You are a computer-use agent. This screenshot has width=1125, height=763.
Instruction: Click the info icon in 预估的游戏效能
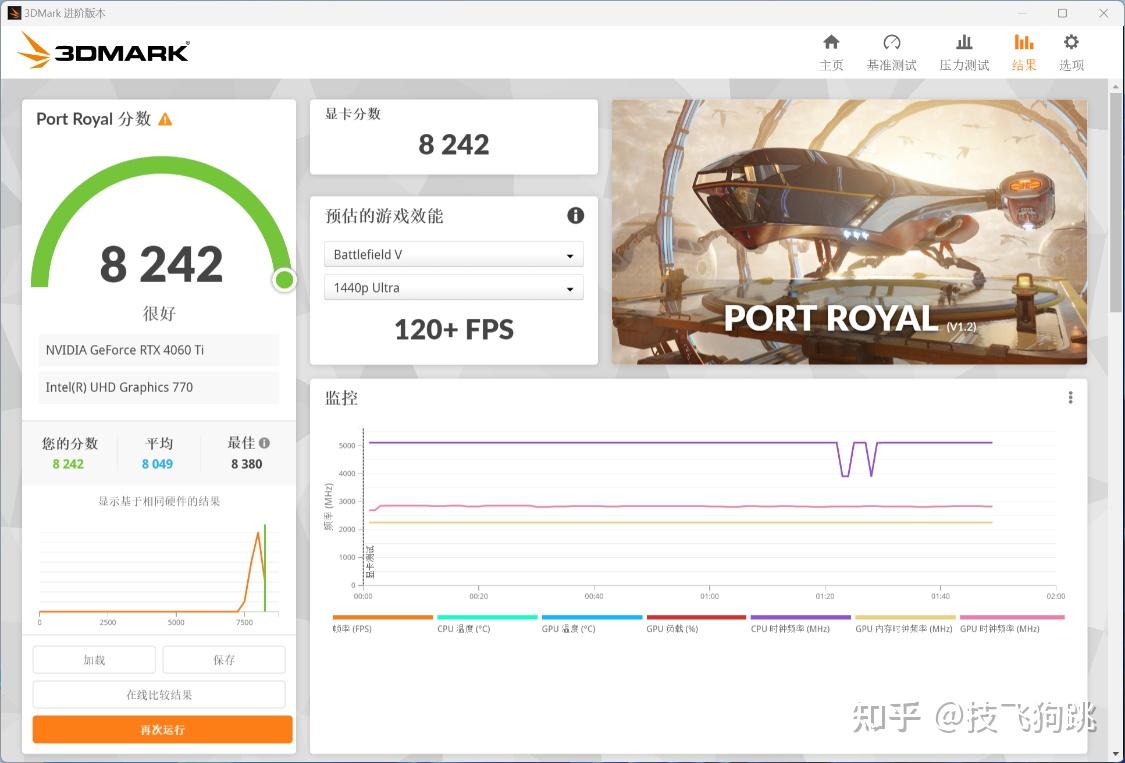pyautogui.click(x=575, y=215)
